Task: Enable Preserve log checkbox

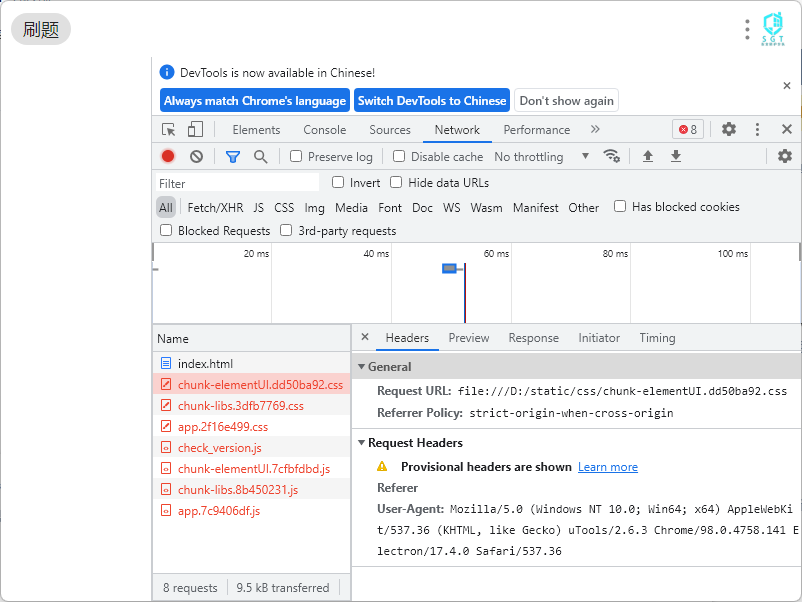Action: 296,156
